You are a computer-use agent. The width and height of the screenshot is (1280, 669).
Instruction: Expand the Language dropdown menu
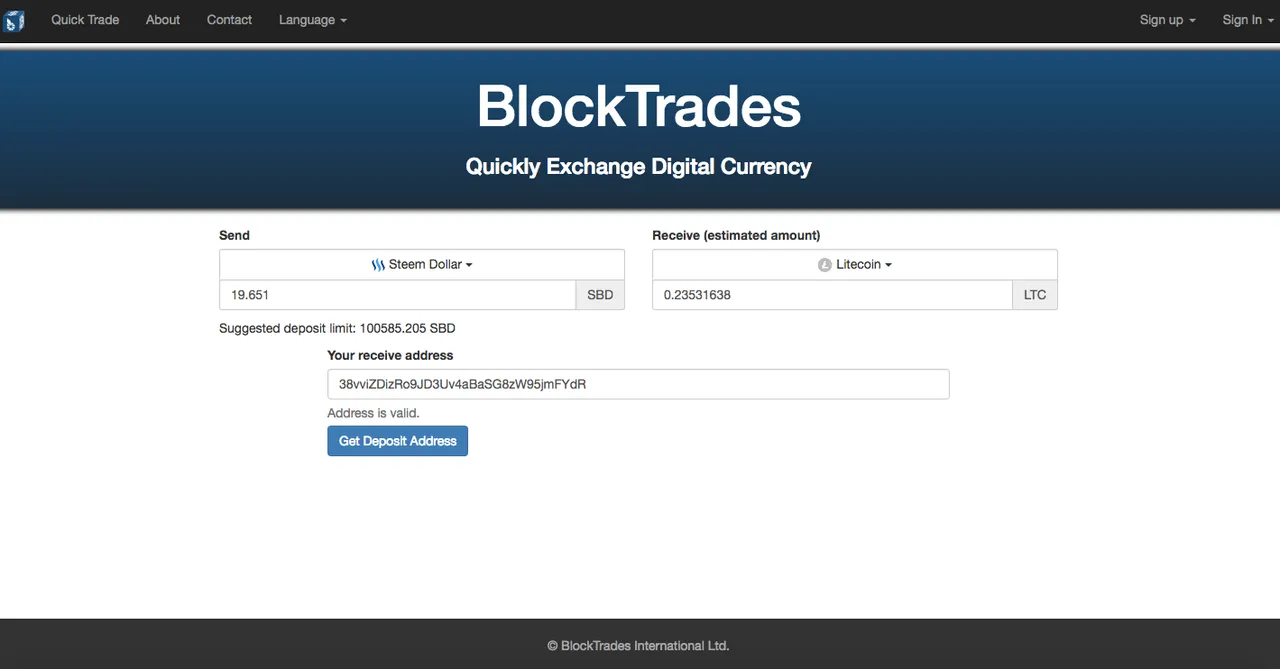click(x=313, y=20)
